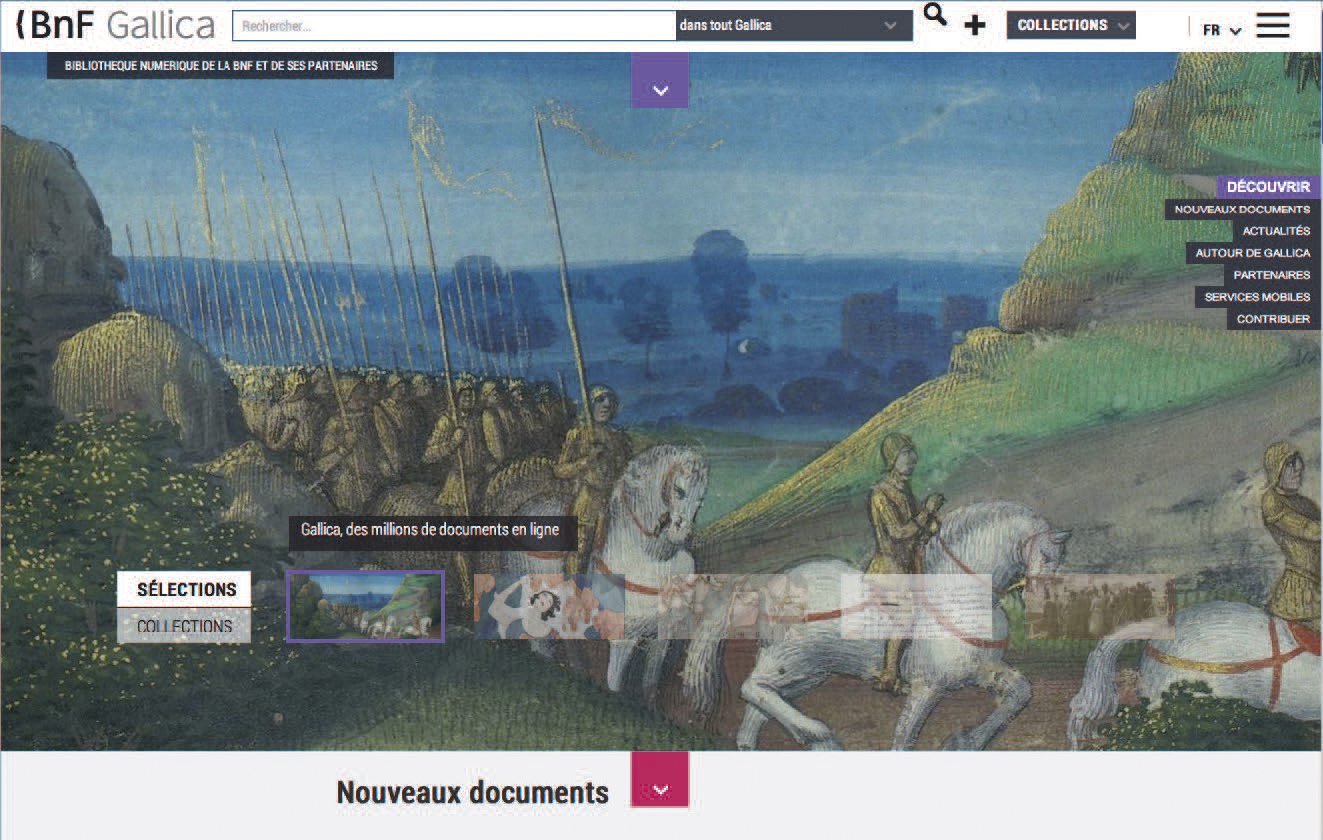Click the magnifying glass search icon
The height and width of the screenshot is (840, 1323).
coord(935,15)
